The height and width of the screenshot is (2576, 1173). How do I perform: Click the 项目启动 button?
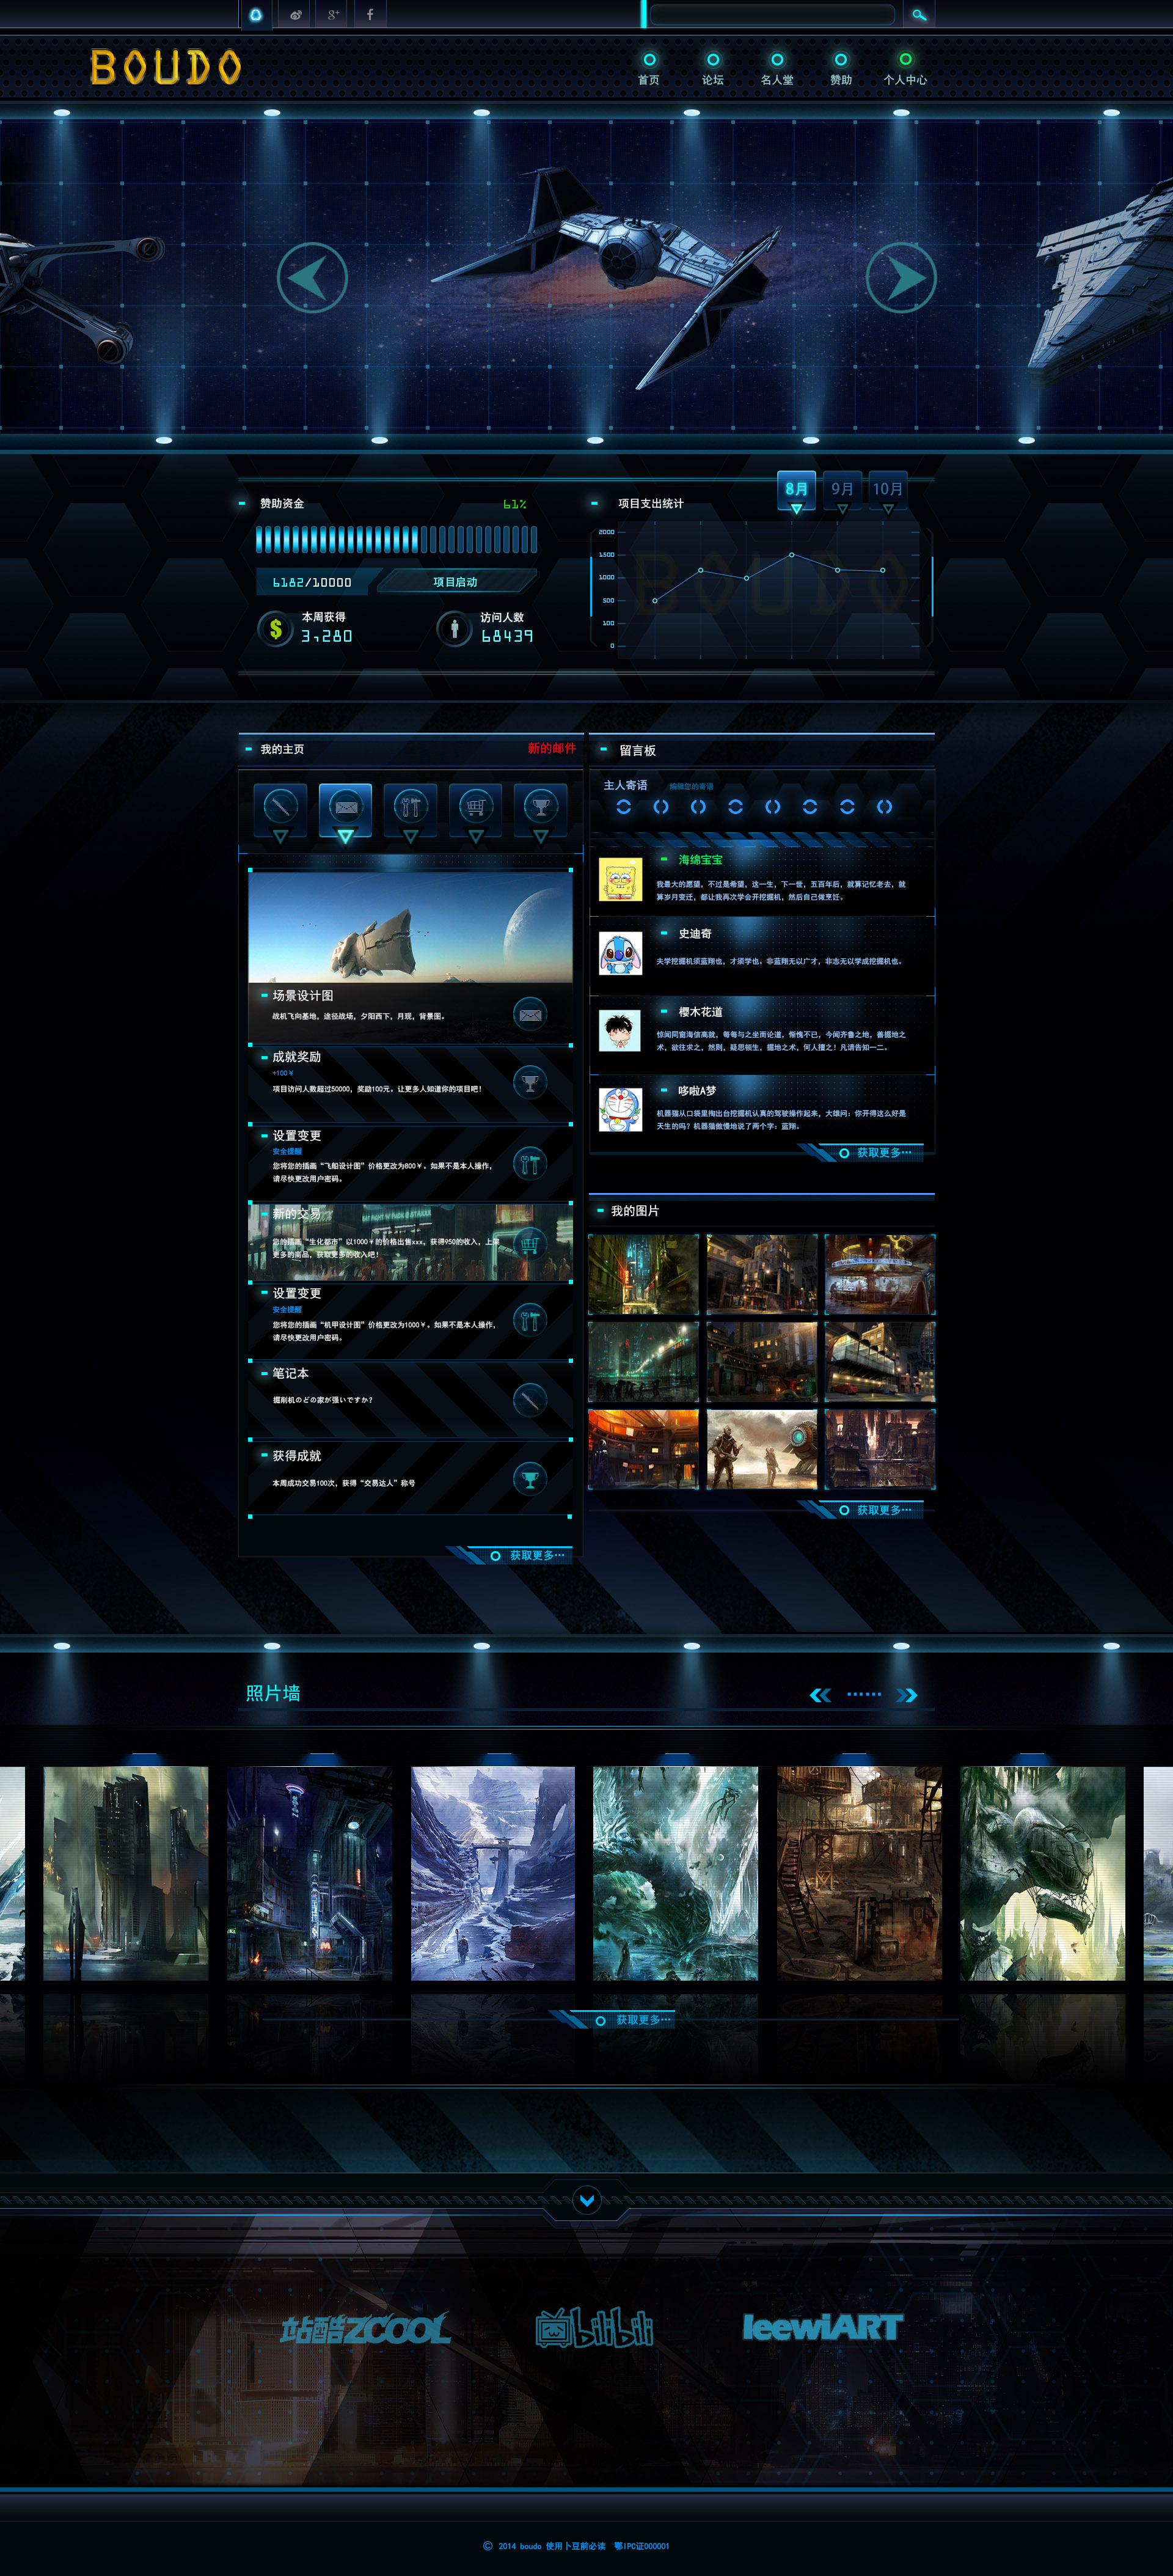[456, 582]
